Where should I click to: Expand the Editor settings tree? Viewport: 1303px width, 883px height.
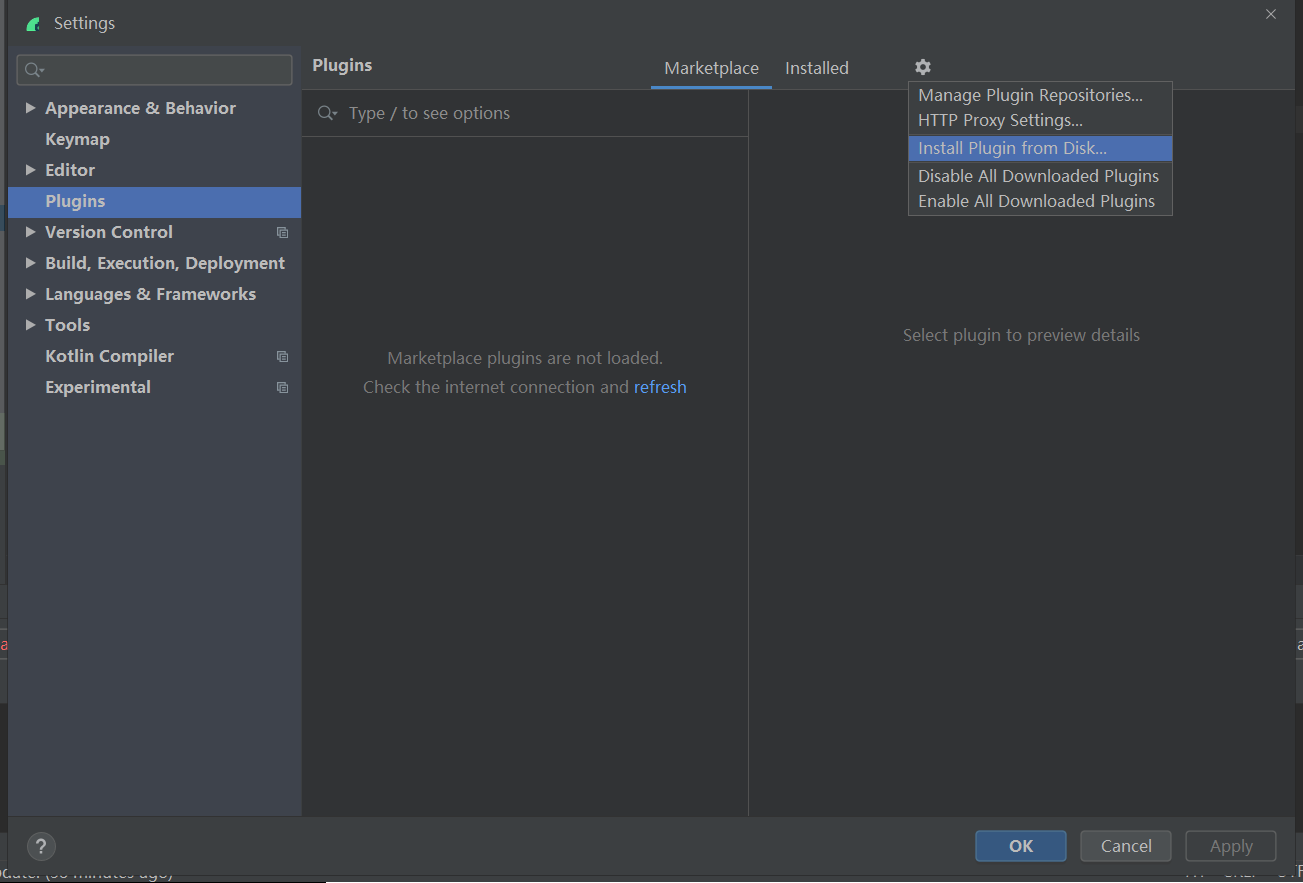[x=30, y=170]
